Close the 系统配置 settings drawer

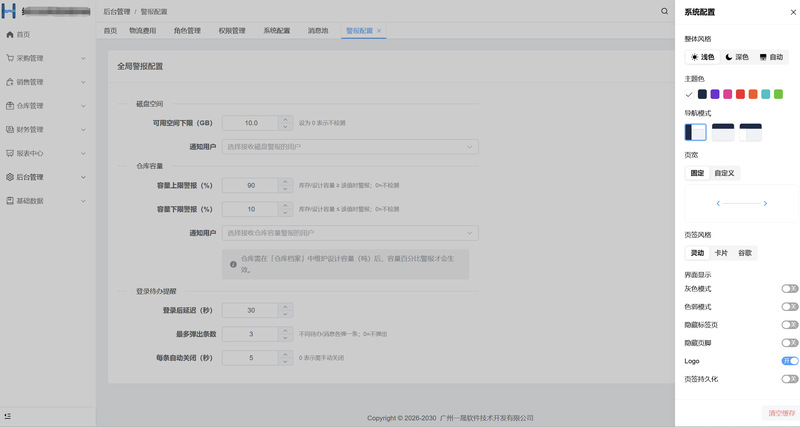click(793, 12)
